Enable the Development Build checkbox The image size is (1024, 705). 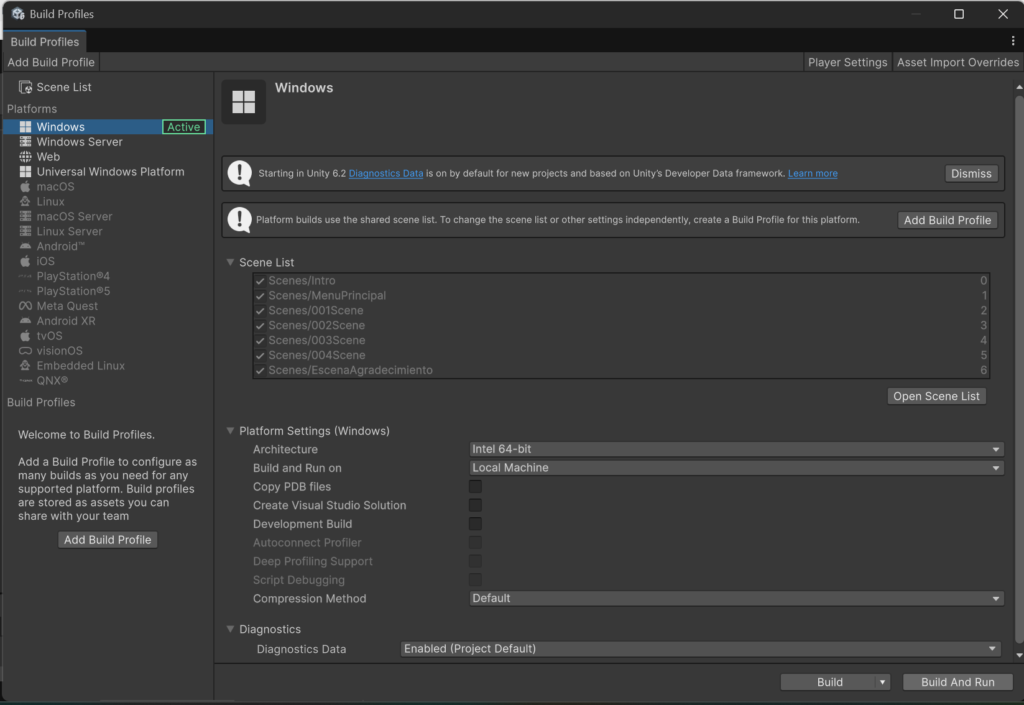(x=475, y=524)
